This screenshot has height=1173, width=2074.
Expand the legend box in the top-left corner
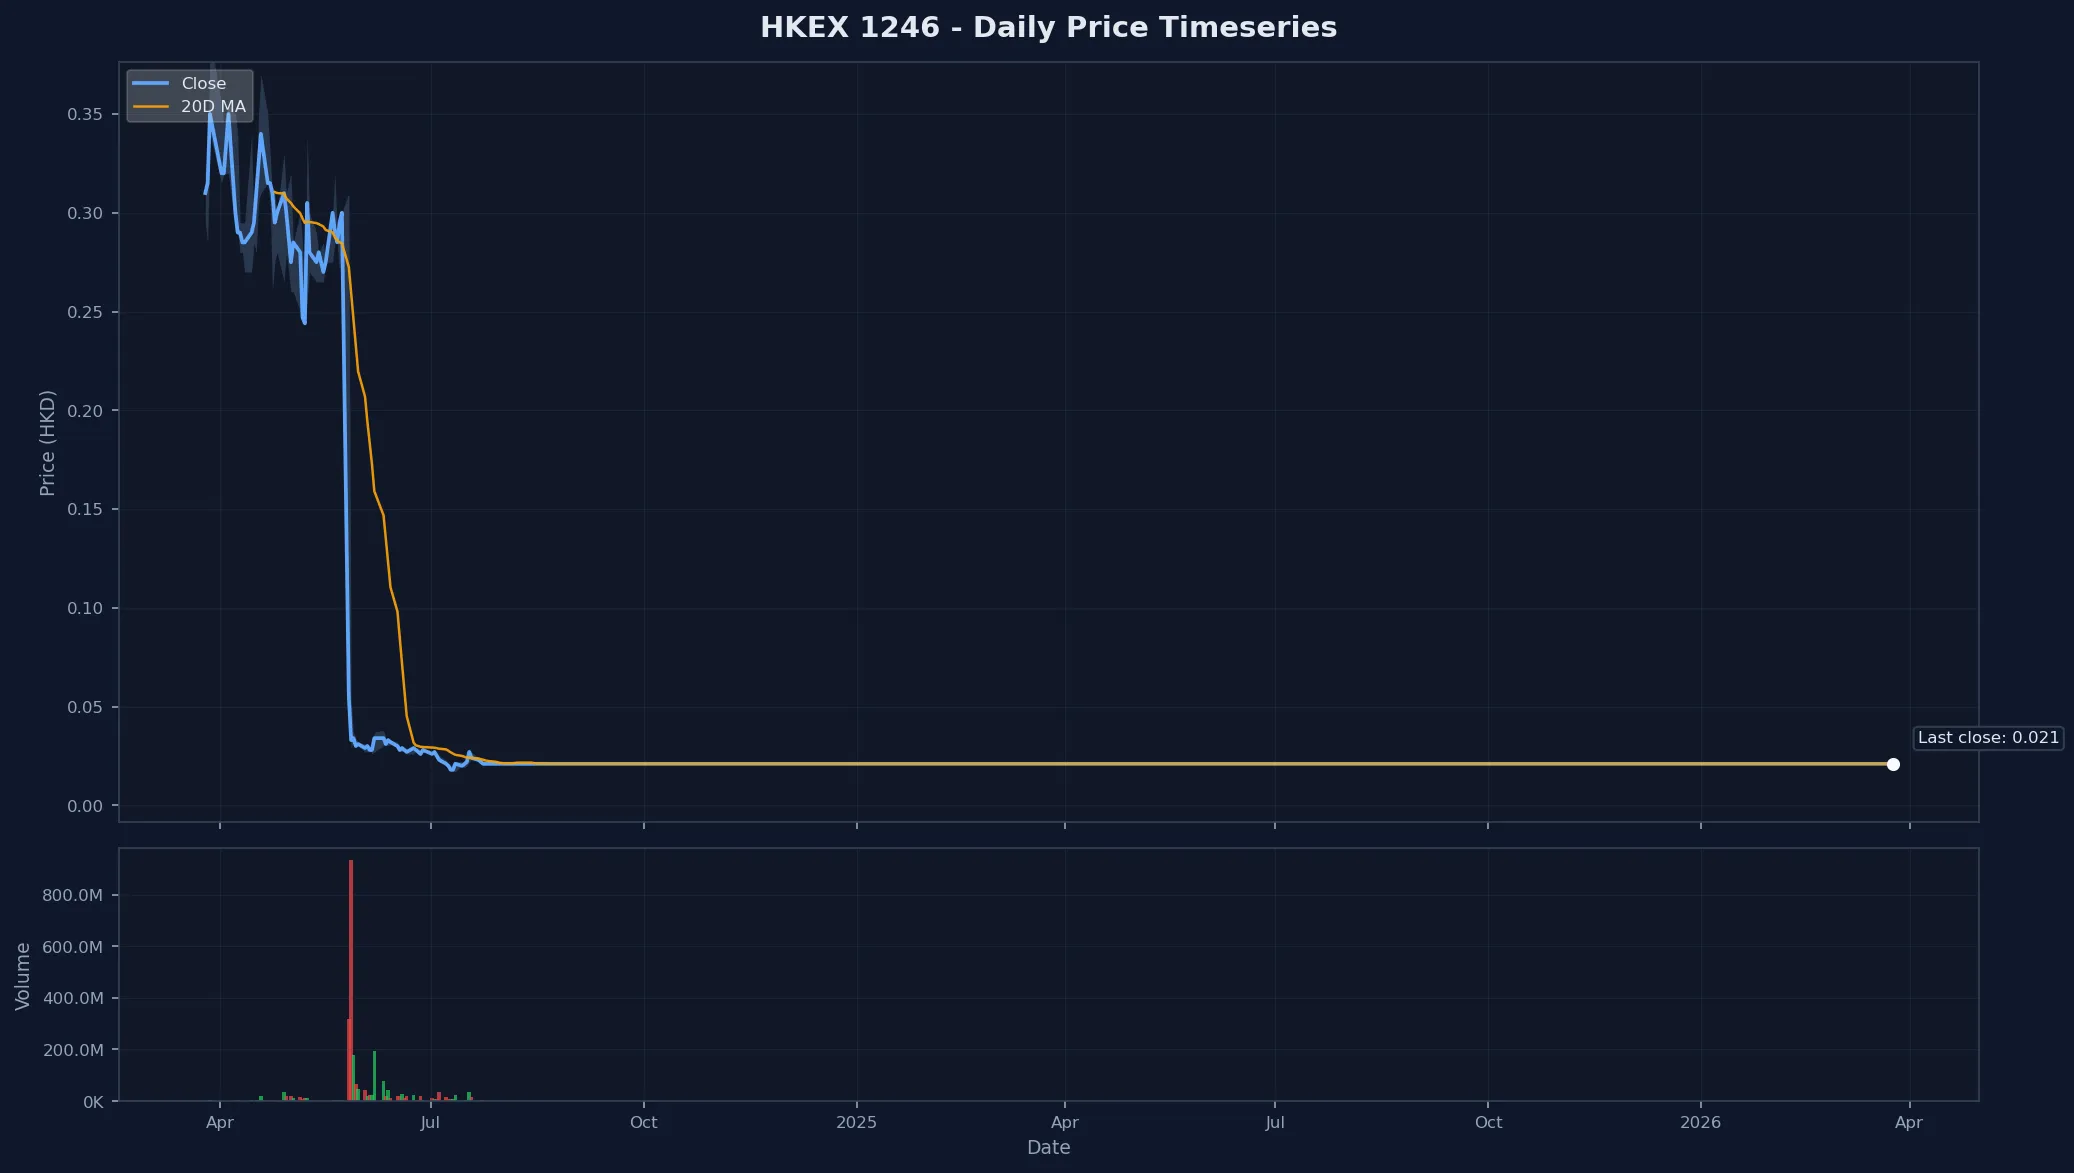pyautogui.click(x=190, y=95)
